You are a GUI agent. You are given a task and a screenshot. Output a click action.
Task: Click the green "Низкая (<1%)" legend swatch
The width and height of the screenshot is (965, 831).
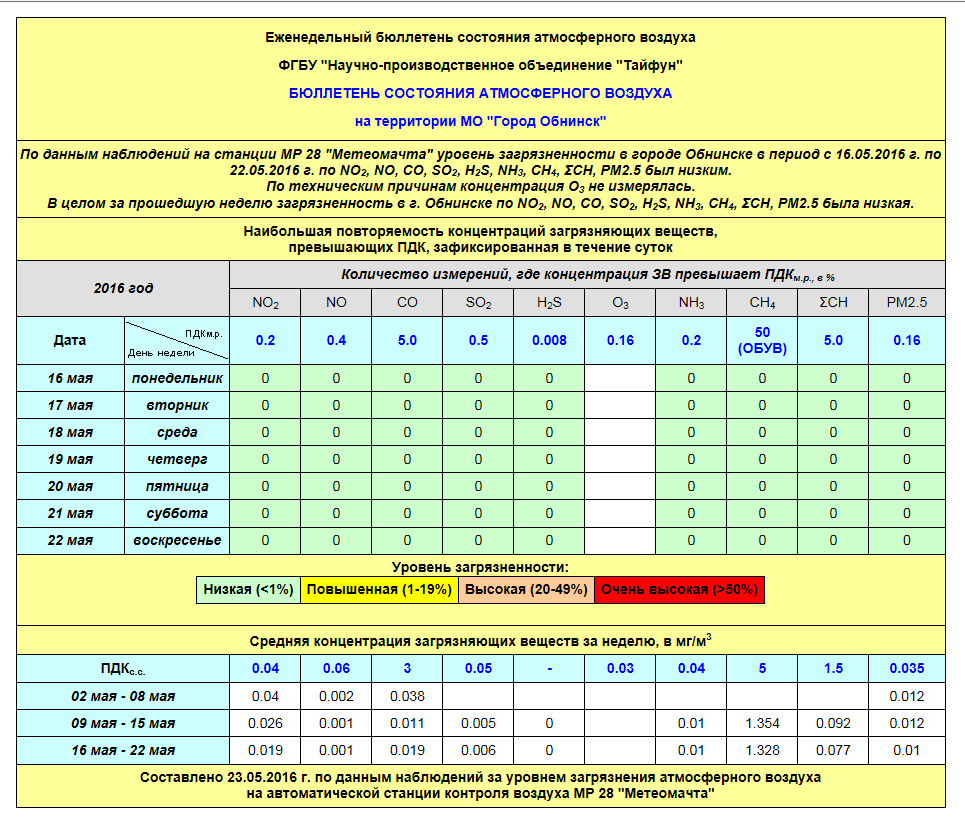pyautogui.click(x=248, y=590)
